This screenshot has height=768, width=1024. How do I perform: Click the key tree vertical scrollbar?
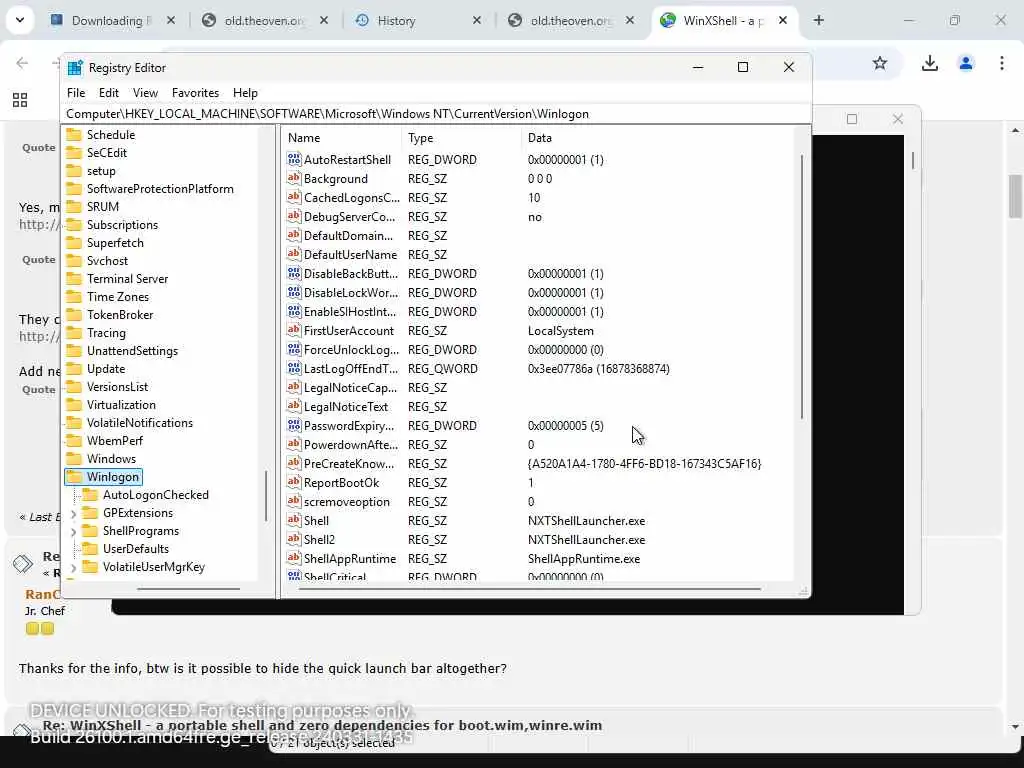pyautogui.click(x=266, y=495)
